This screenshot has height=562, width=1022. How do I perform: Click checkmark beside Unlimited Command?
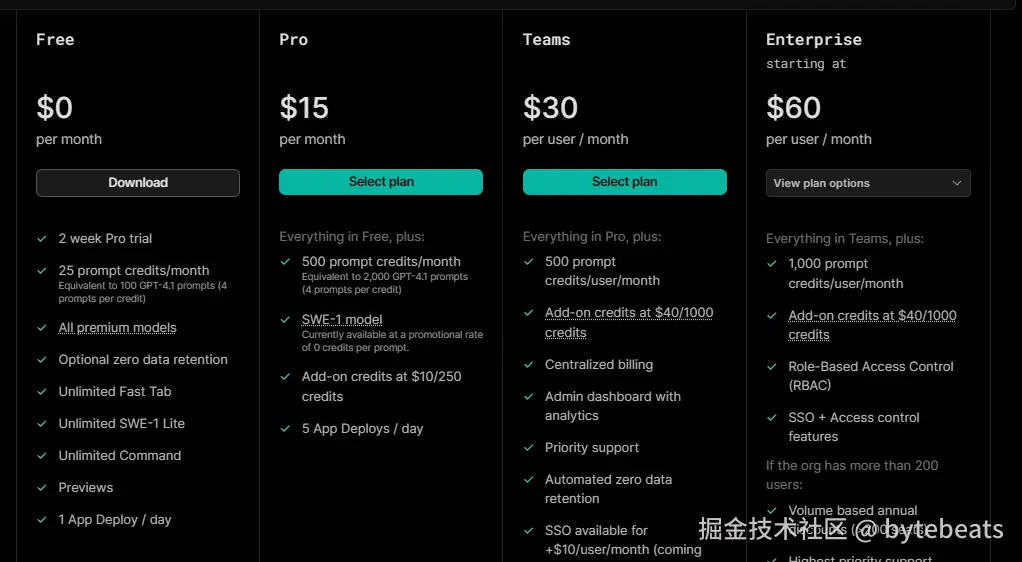click(x=42, y=456)
